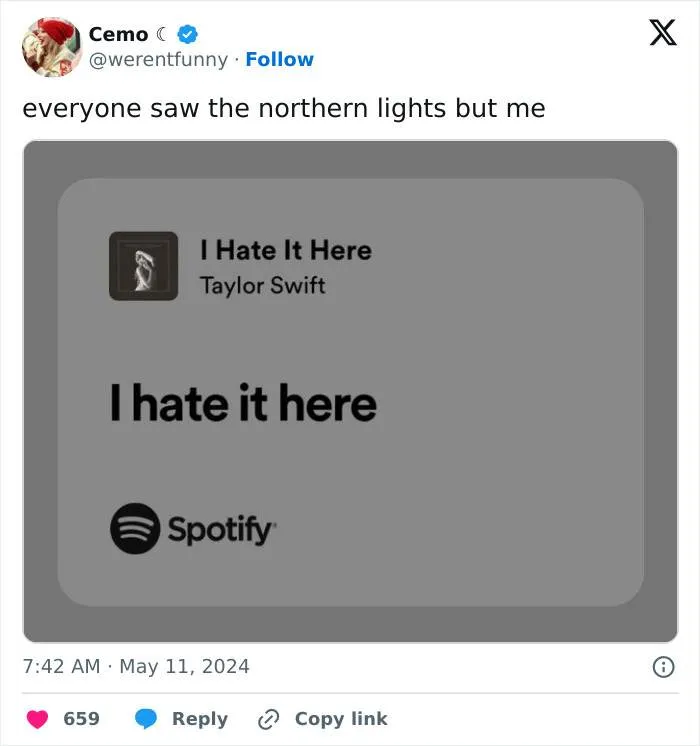Like the tweet with the heart icon
Image resolution: width=700 pixels, height=746 pixels.
pos(37,719)
